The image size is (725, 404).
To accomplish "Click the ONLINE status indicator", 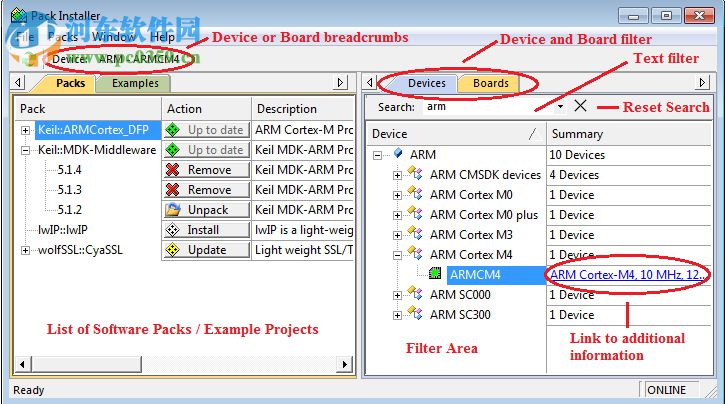I will [x=669, y=390].
